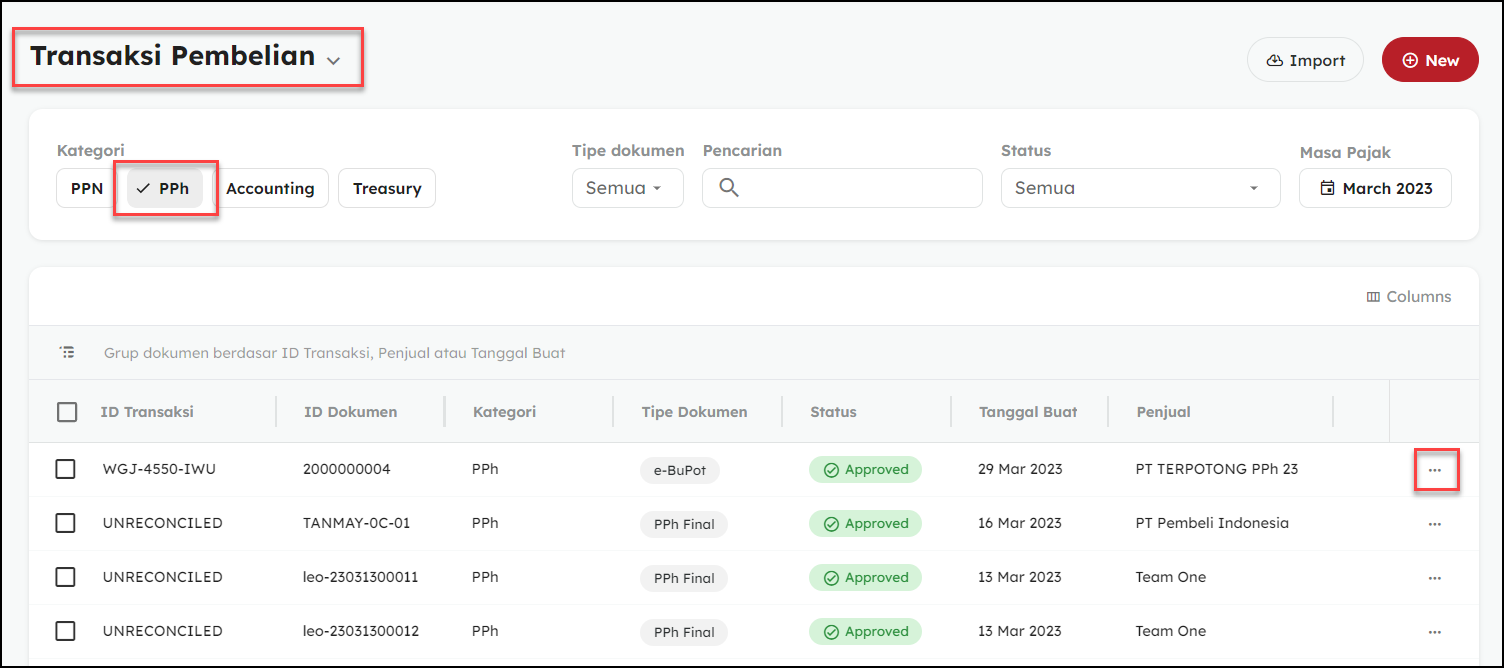Image resolution: width=1504 pixels, height=668 pixels.
Task: Open the Status filter dropdown
Action: pos(1140,188)
